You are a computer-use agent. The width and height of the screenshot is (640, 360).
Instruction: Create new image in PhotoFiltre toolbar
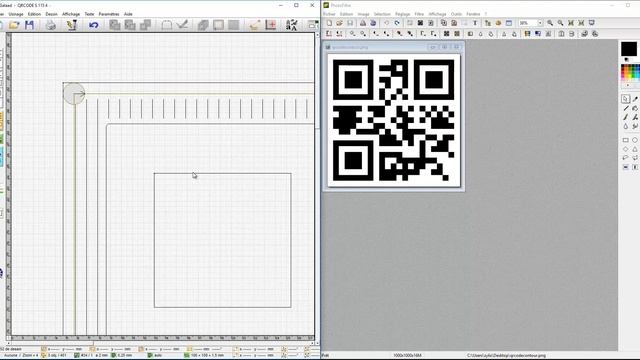click(329, 23)
